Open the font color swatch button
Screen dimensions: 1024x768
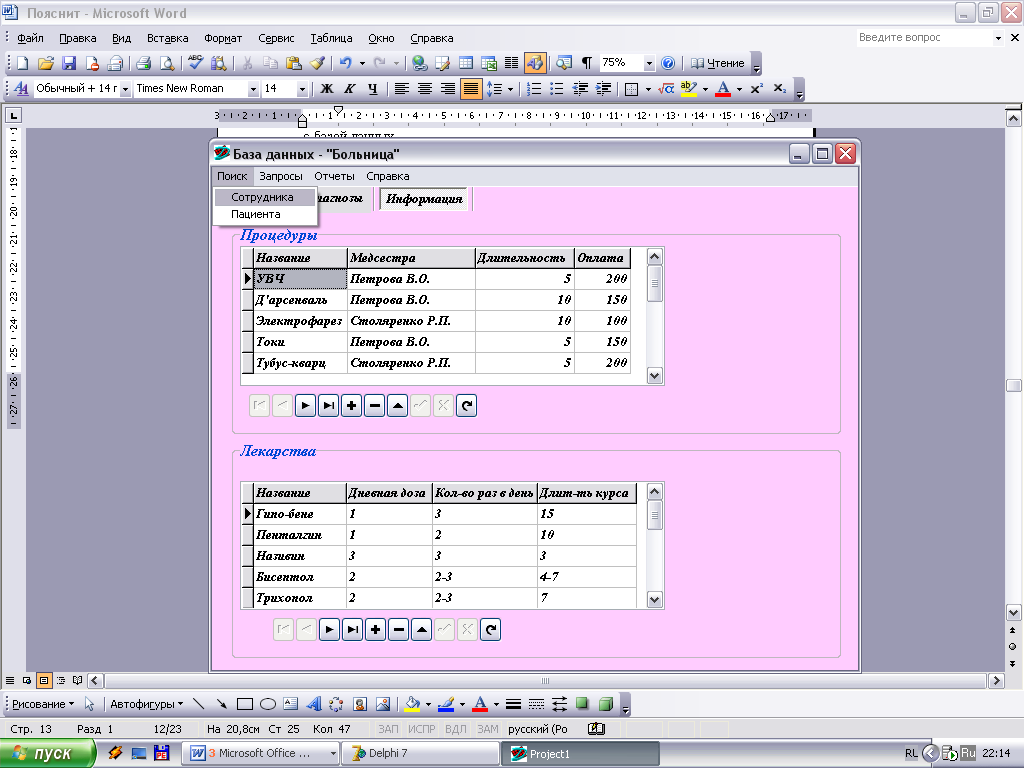[x=723, y=89]
